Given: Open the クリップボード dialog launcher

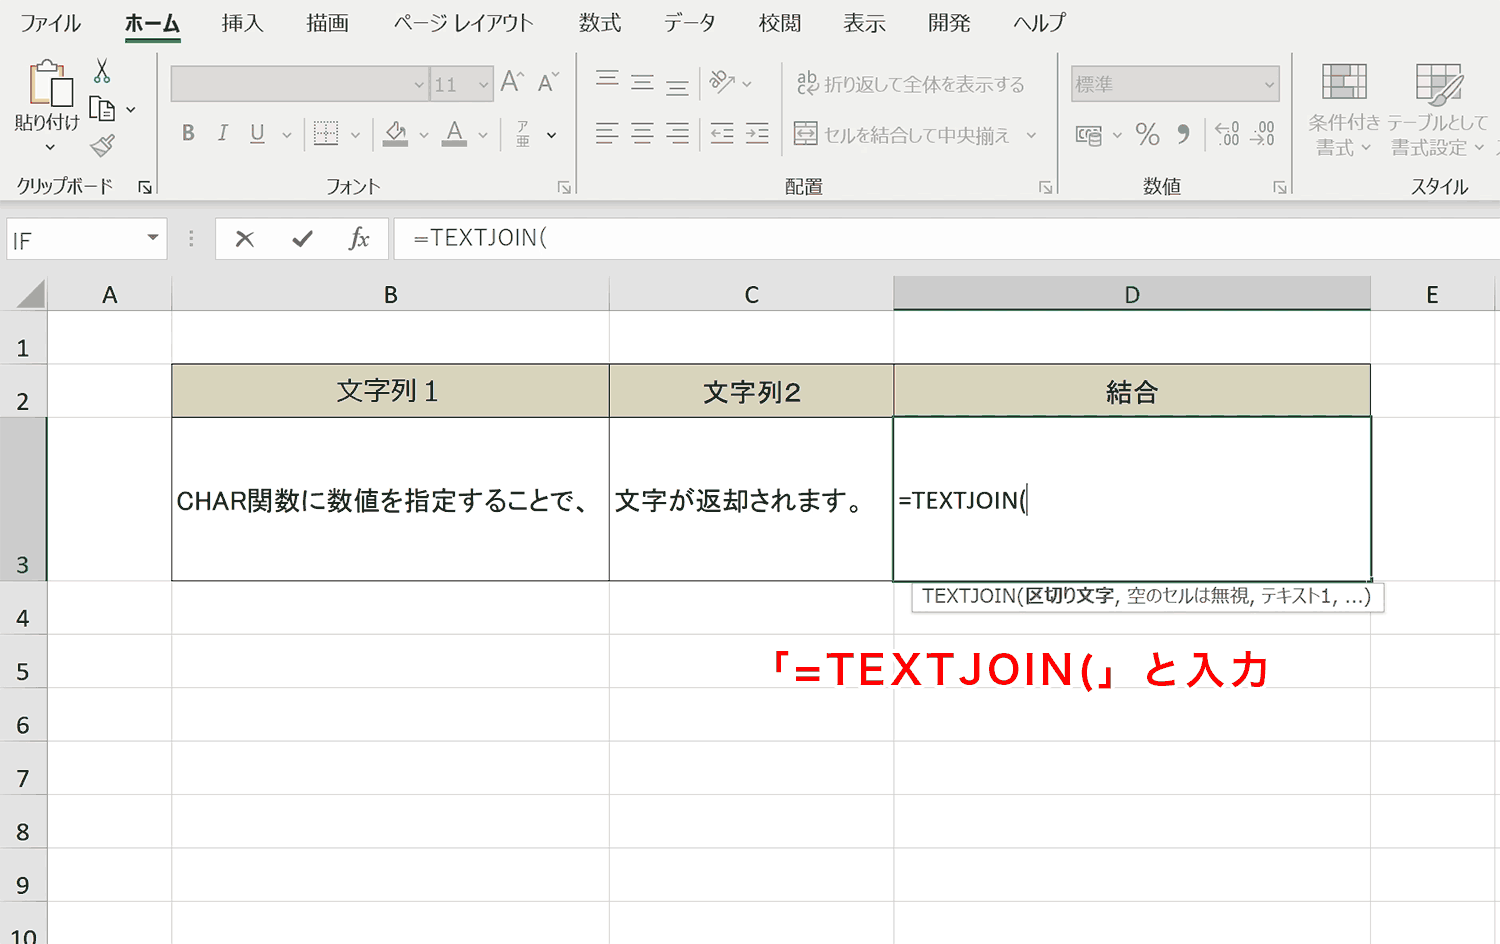Looking at the screenshot, I should pyautogui.click(x=145, y=187).
